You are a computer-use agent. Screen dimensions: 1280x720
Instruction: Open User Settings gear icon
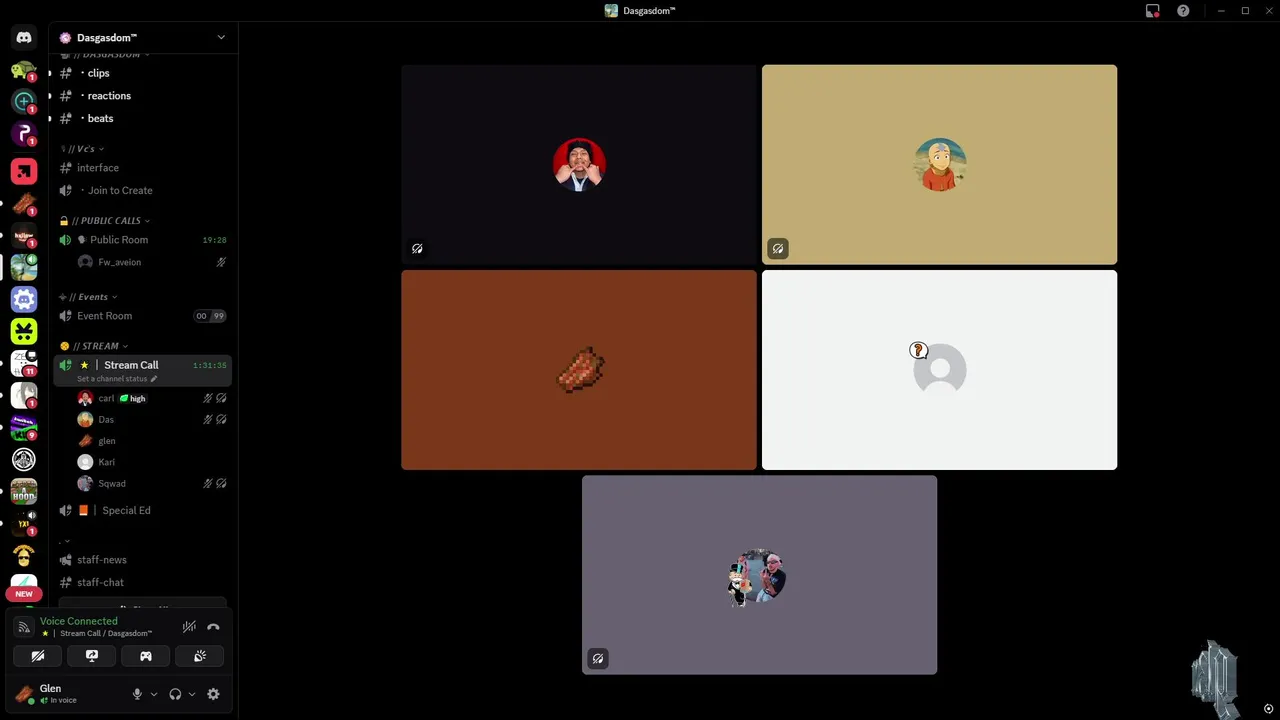213,694
